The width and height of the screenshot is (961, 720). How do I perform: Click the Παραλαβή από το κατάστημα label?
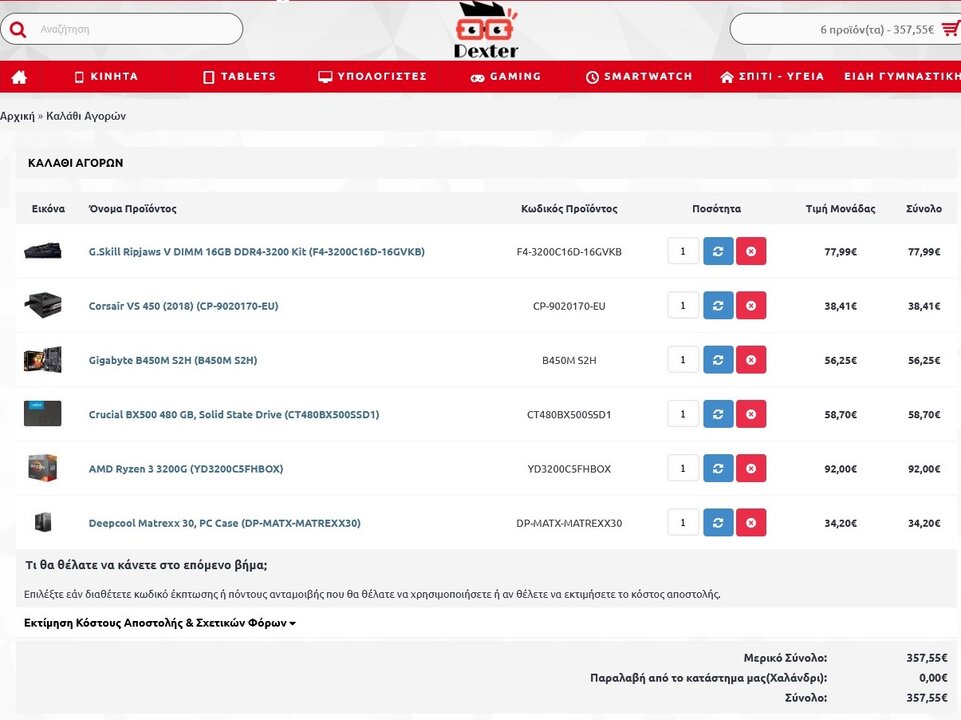coord(708,678)
